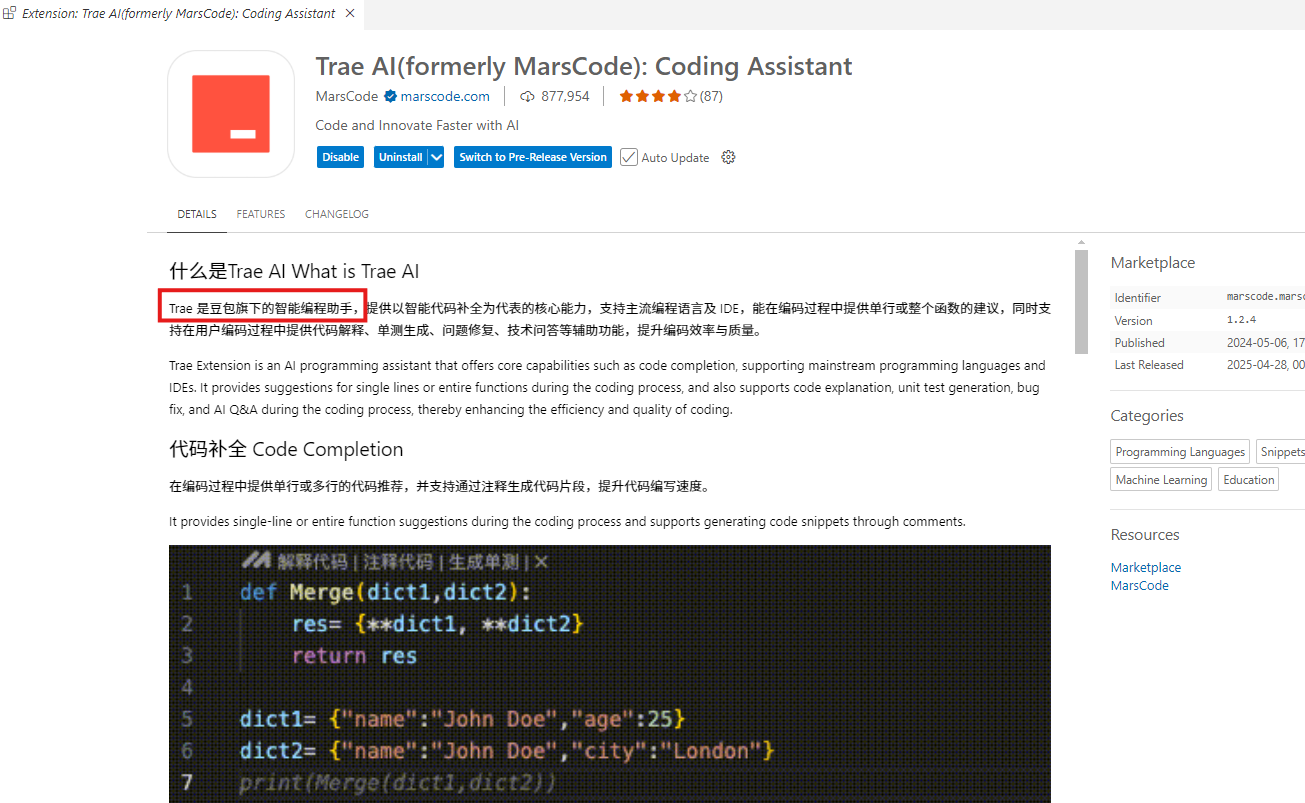Click the Resources sidebar heading
This screenshot has height=803, width=1305.
point(1145,535)
